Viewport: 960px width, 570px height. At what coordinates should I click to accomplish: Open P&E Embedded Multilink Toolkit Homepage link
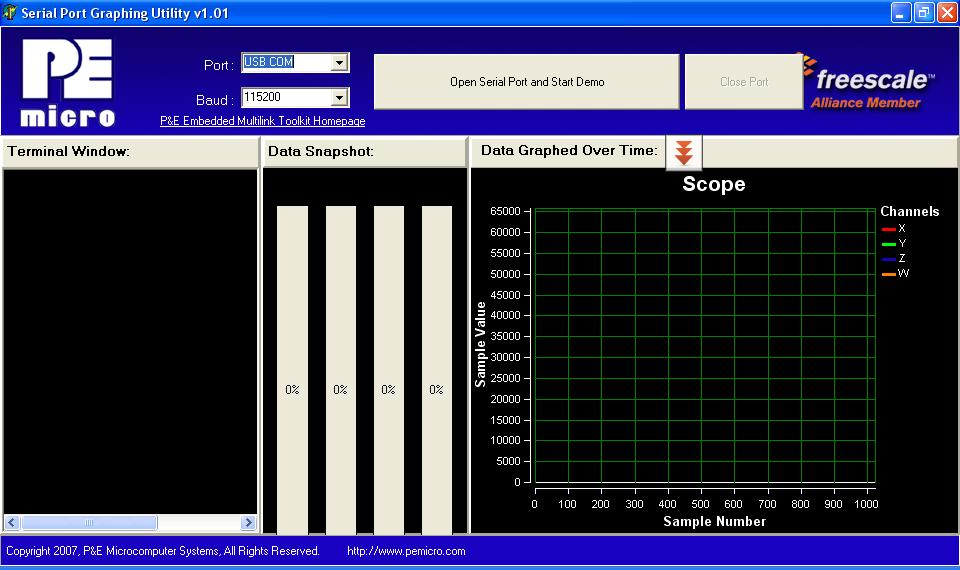point(262,121)
